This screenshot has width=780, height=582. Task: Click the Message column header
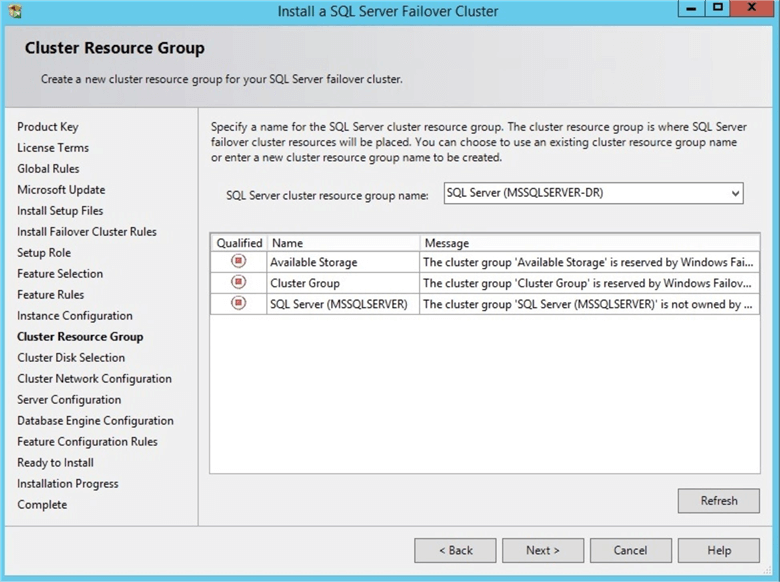point(589,243)
